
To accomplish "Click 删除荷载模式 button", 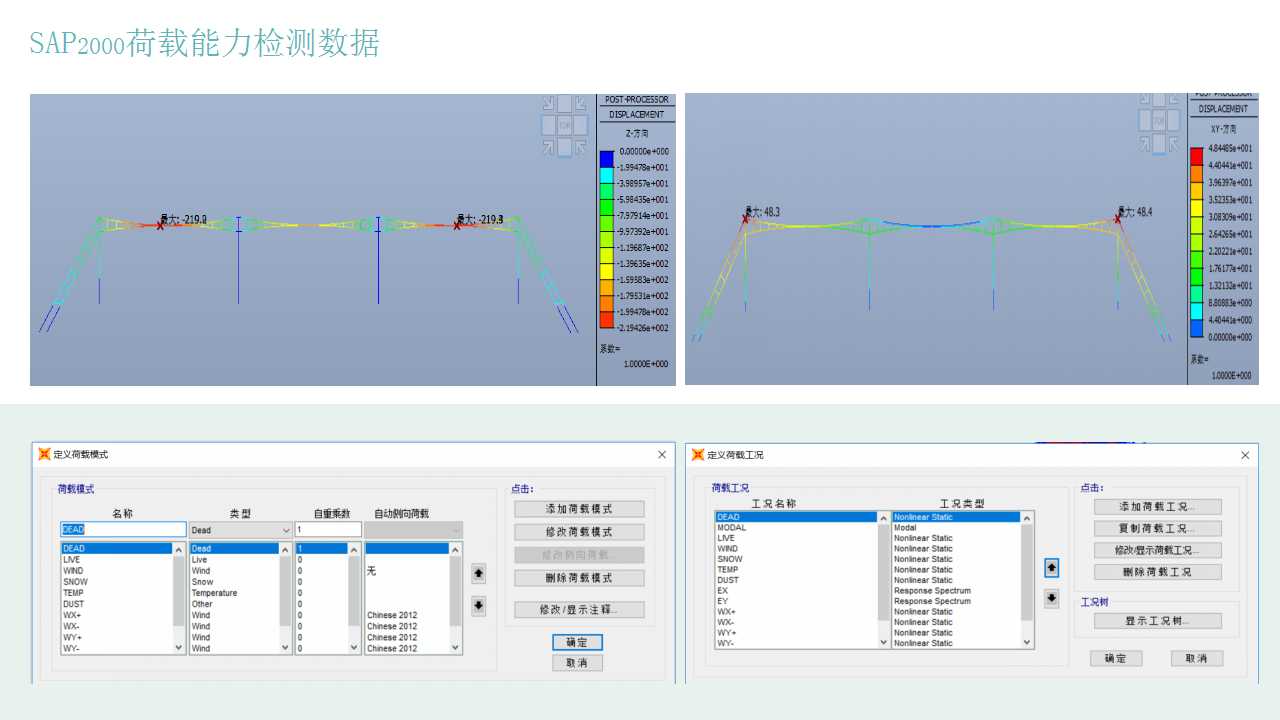I will click(579, 578).
